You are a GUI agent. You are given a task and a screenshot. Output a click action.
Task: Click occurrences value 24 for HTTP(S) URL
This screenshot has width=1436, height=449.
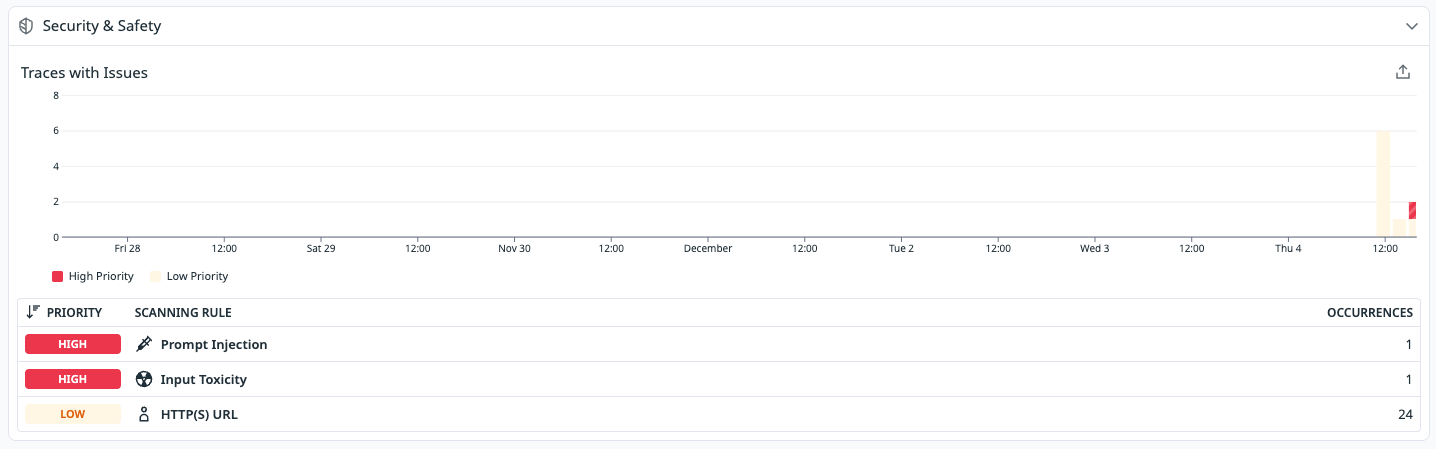(1405, 414)
